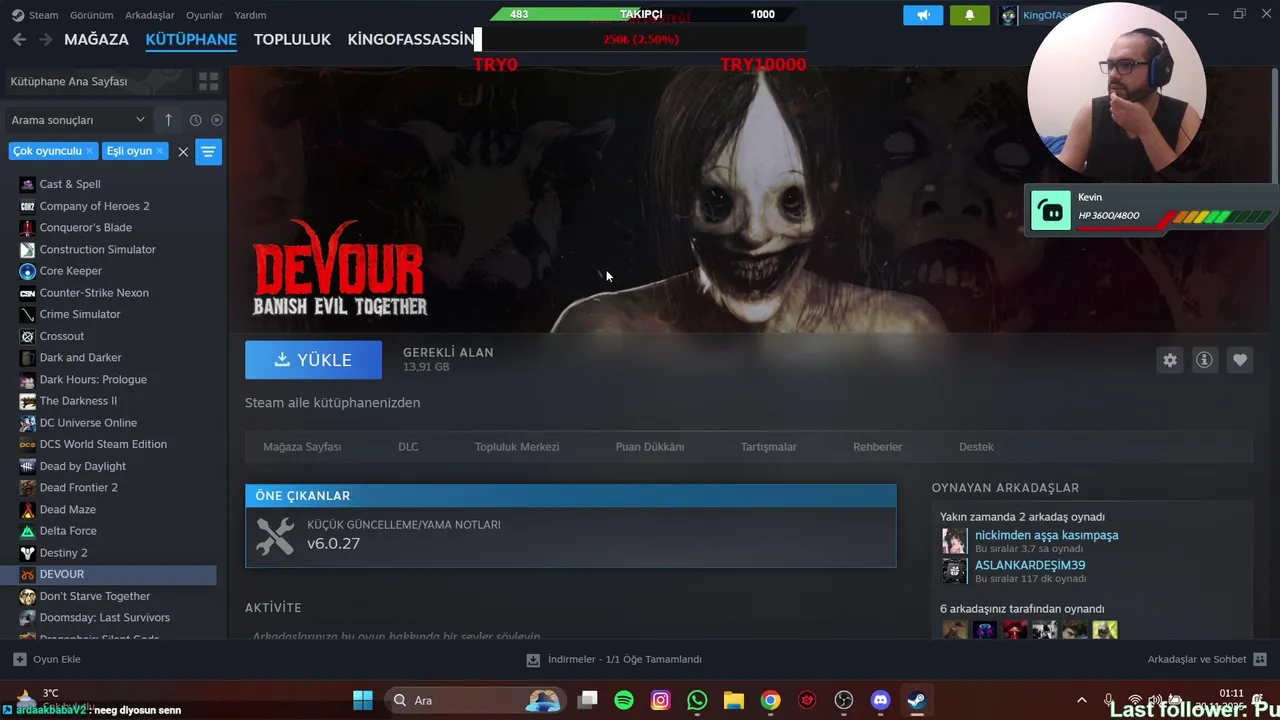The image size is (1280, 720).
Task: Open the KingOfAss account name dropdown
Action: pos(1046,15)
